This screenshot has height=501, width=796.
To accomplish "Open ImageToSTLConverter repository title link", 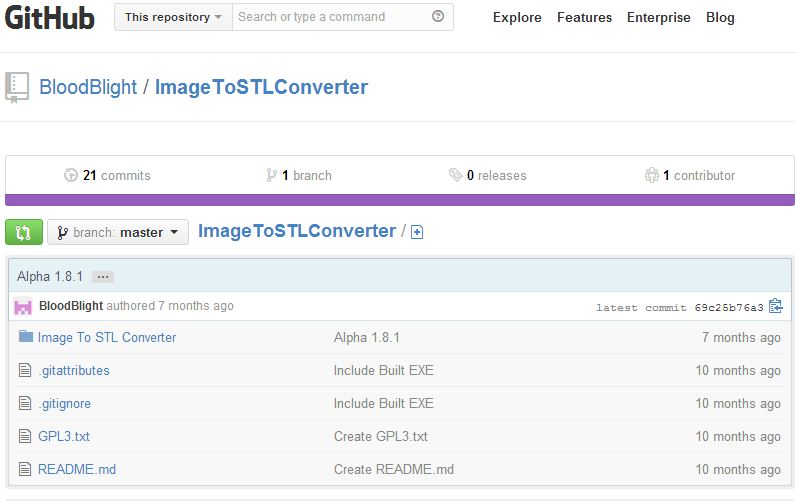I will point(261,87).
